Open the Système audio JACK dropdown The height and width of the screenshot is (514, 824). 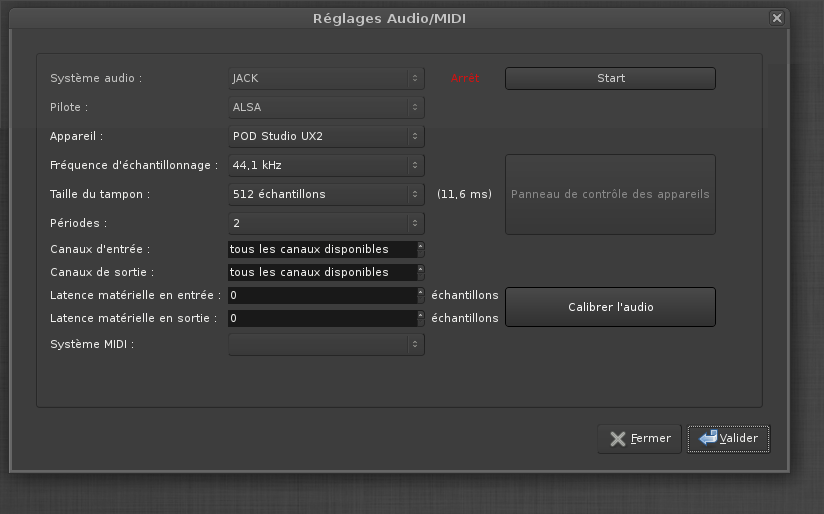coord(326,78)
